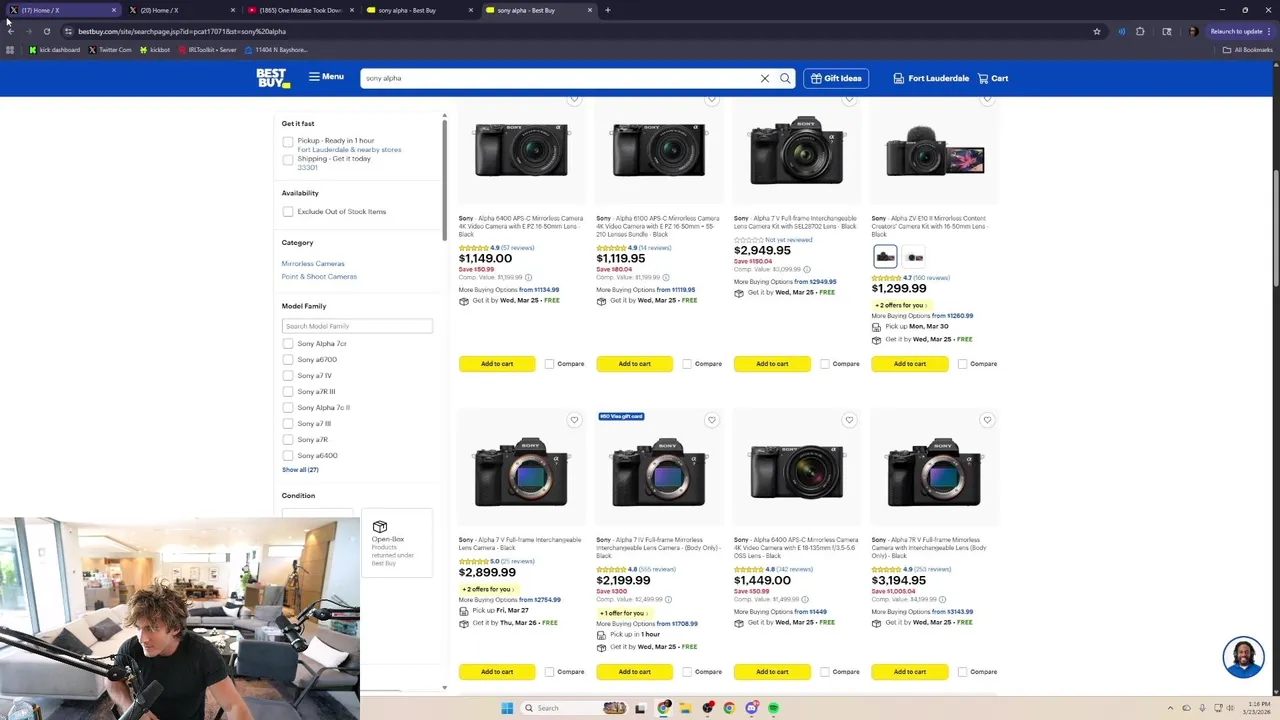Open the Alpha 7R V product thumbnail
This screenshot has height=720, width=1280.
(x=934, y=471)
